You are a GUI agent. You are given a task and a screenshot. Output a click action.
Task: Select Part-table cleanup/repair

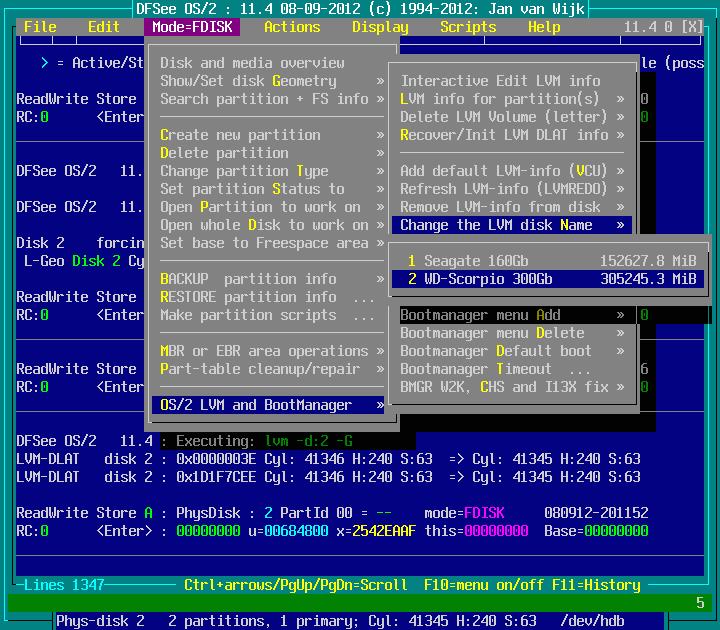click(260, 369)
